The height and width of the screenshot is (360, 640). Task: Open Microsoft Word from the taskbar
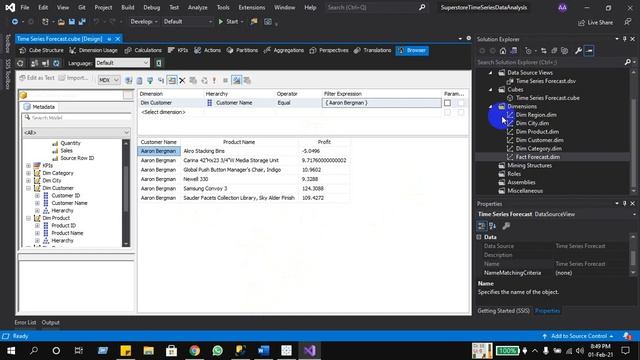pyautogui.click(x=264, y=351)
